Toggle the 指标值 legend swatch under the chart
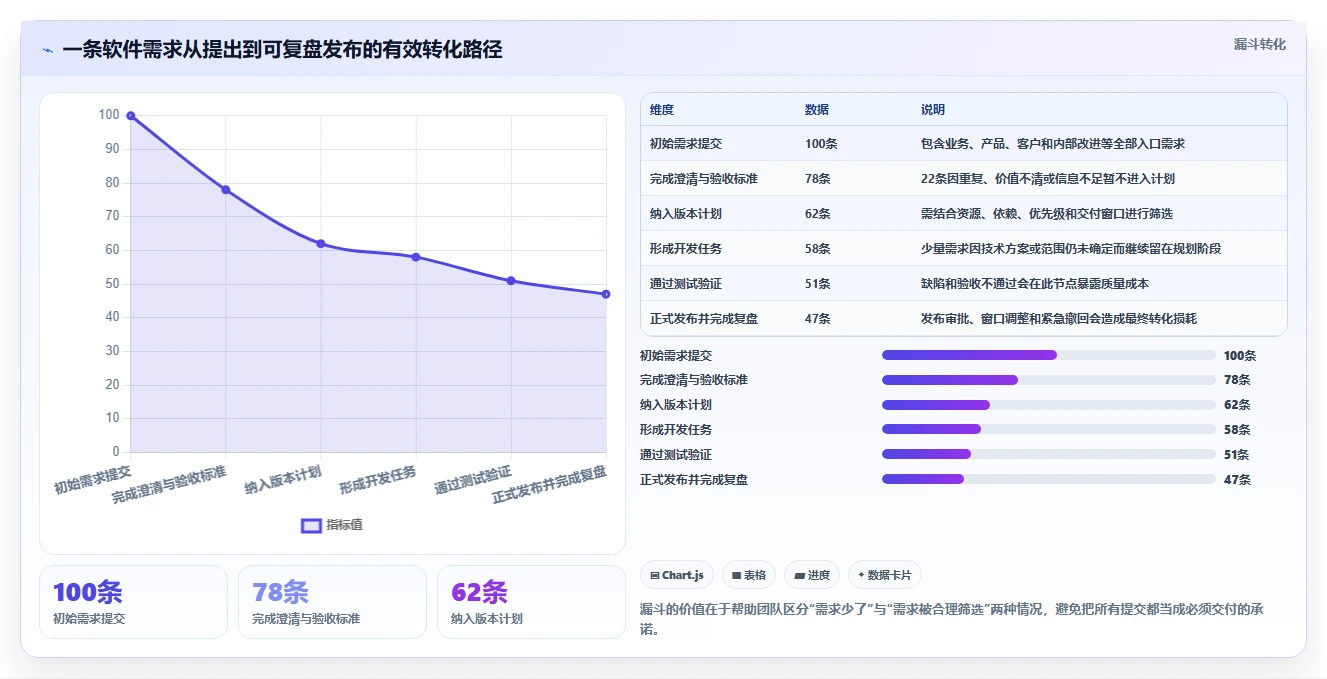Viewport: 1327px width, 679px height. 312,525
